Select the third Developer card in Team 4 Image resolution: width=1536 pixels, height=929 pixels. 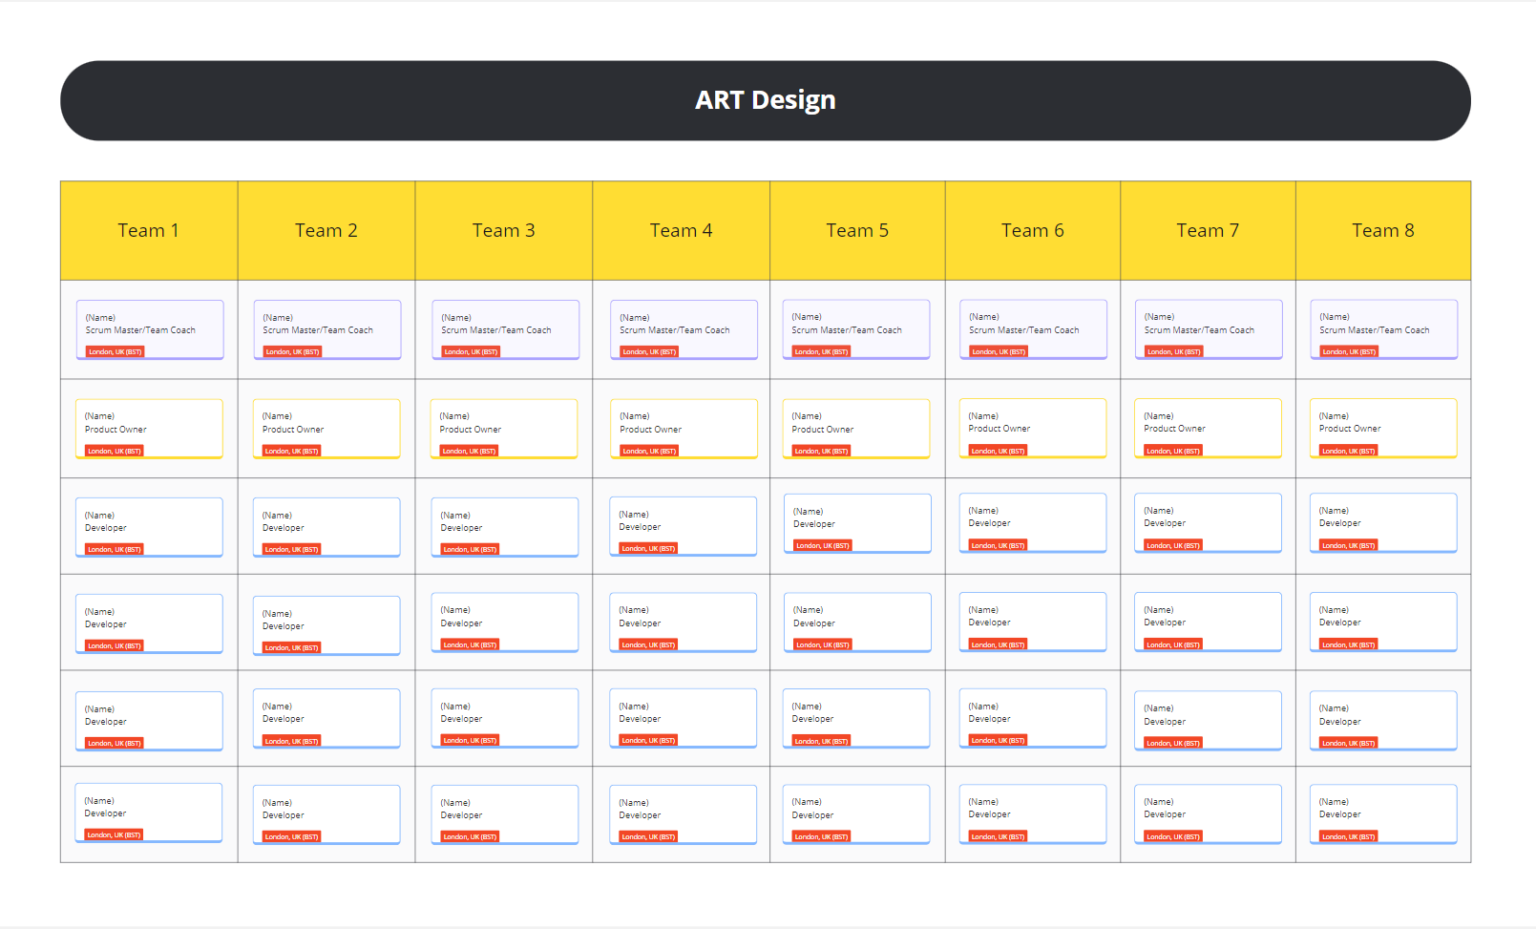point(683,717)
